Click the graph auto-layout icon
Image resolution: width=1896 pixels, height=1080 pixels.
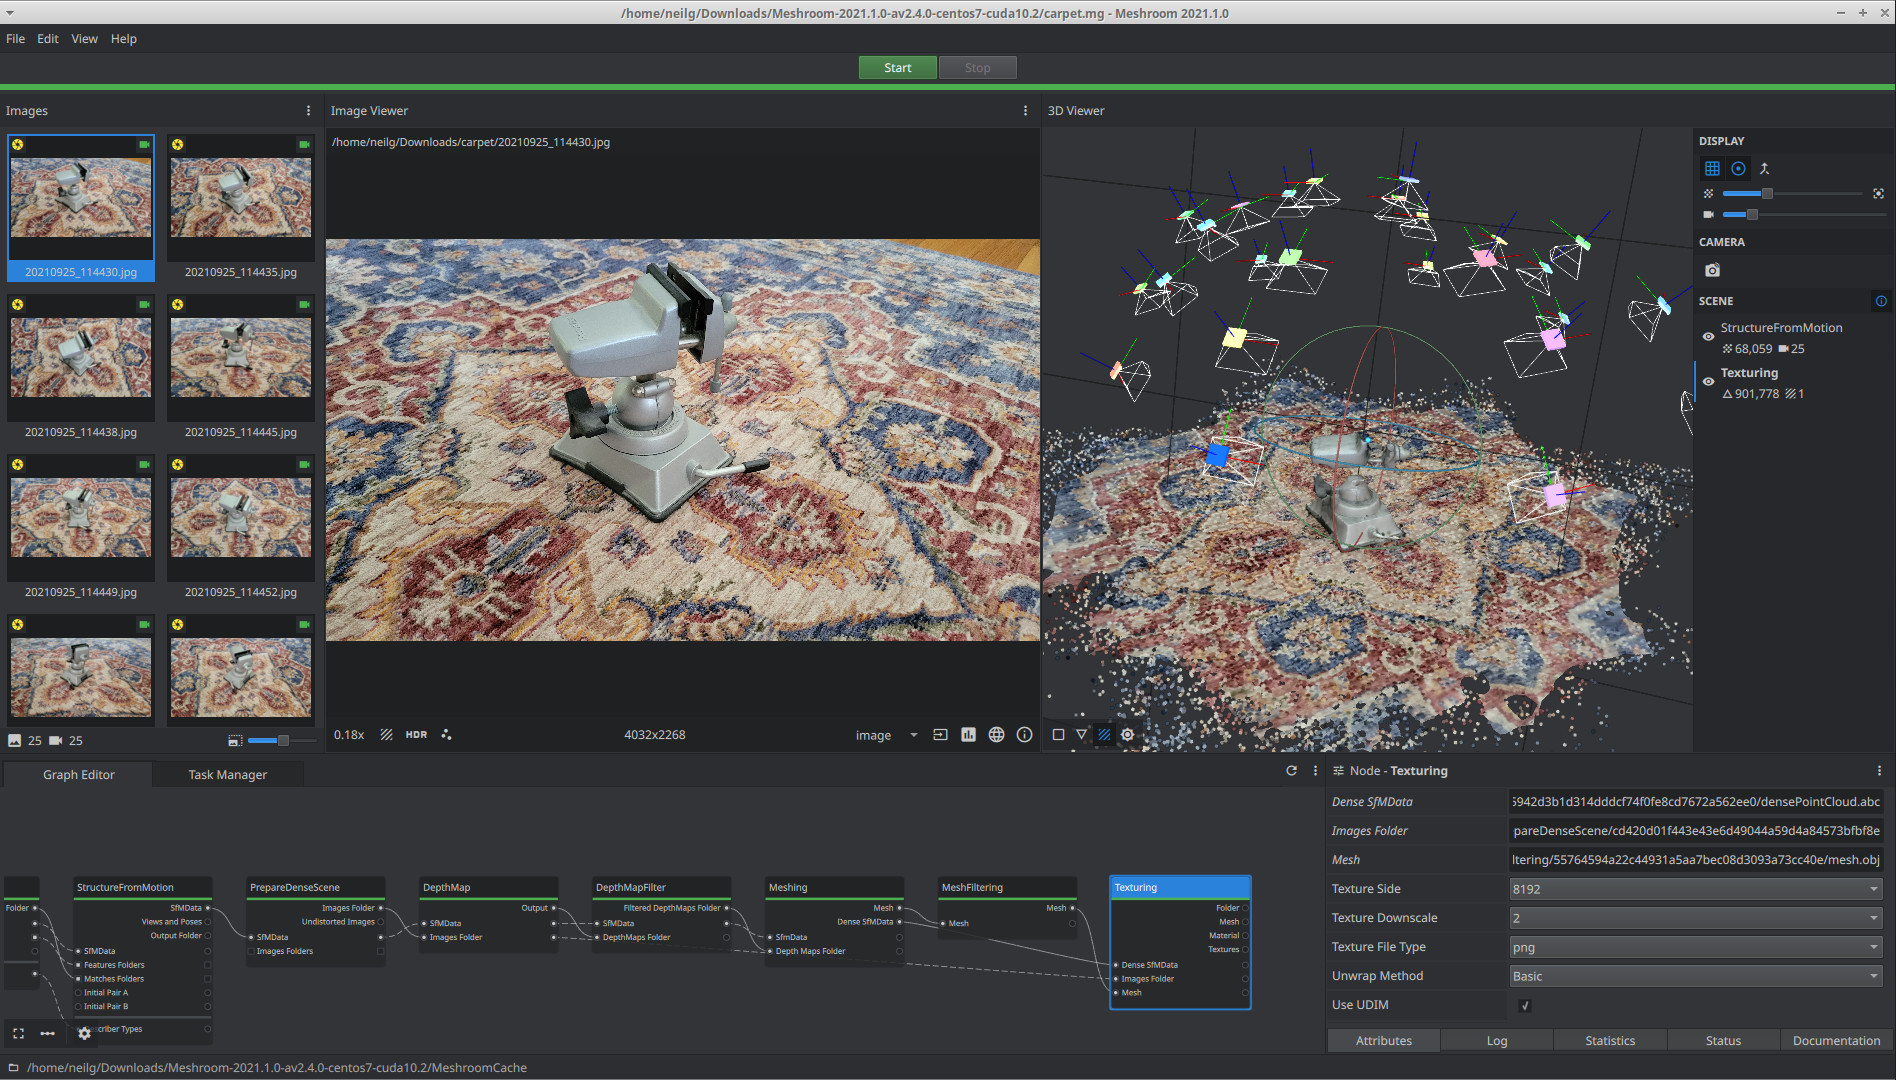47,1033
